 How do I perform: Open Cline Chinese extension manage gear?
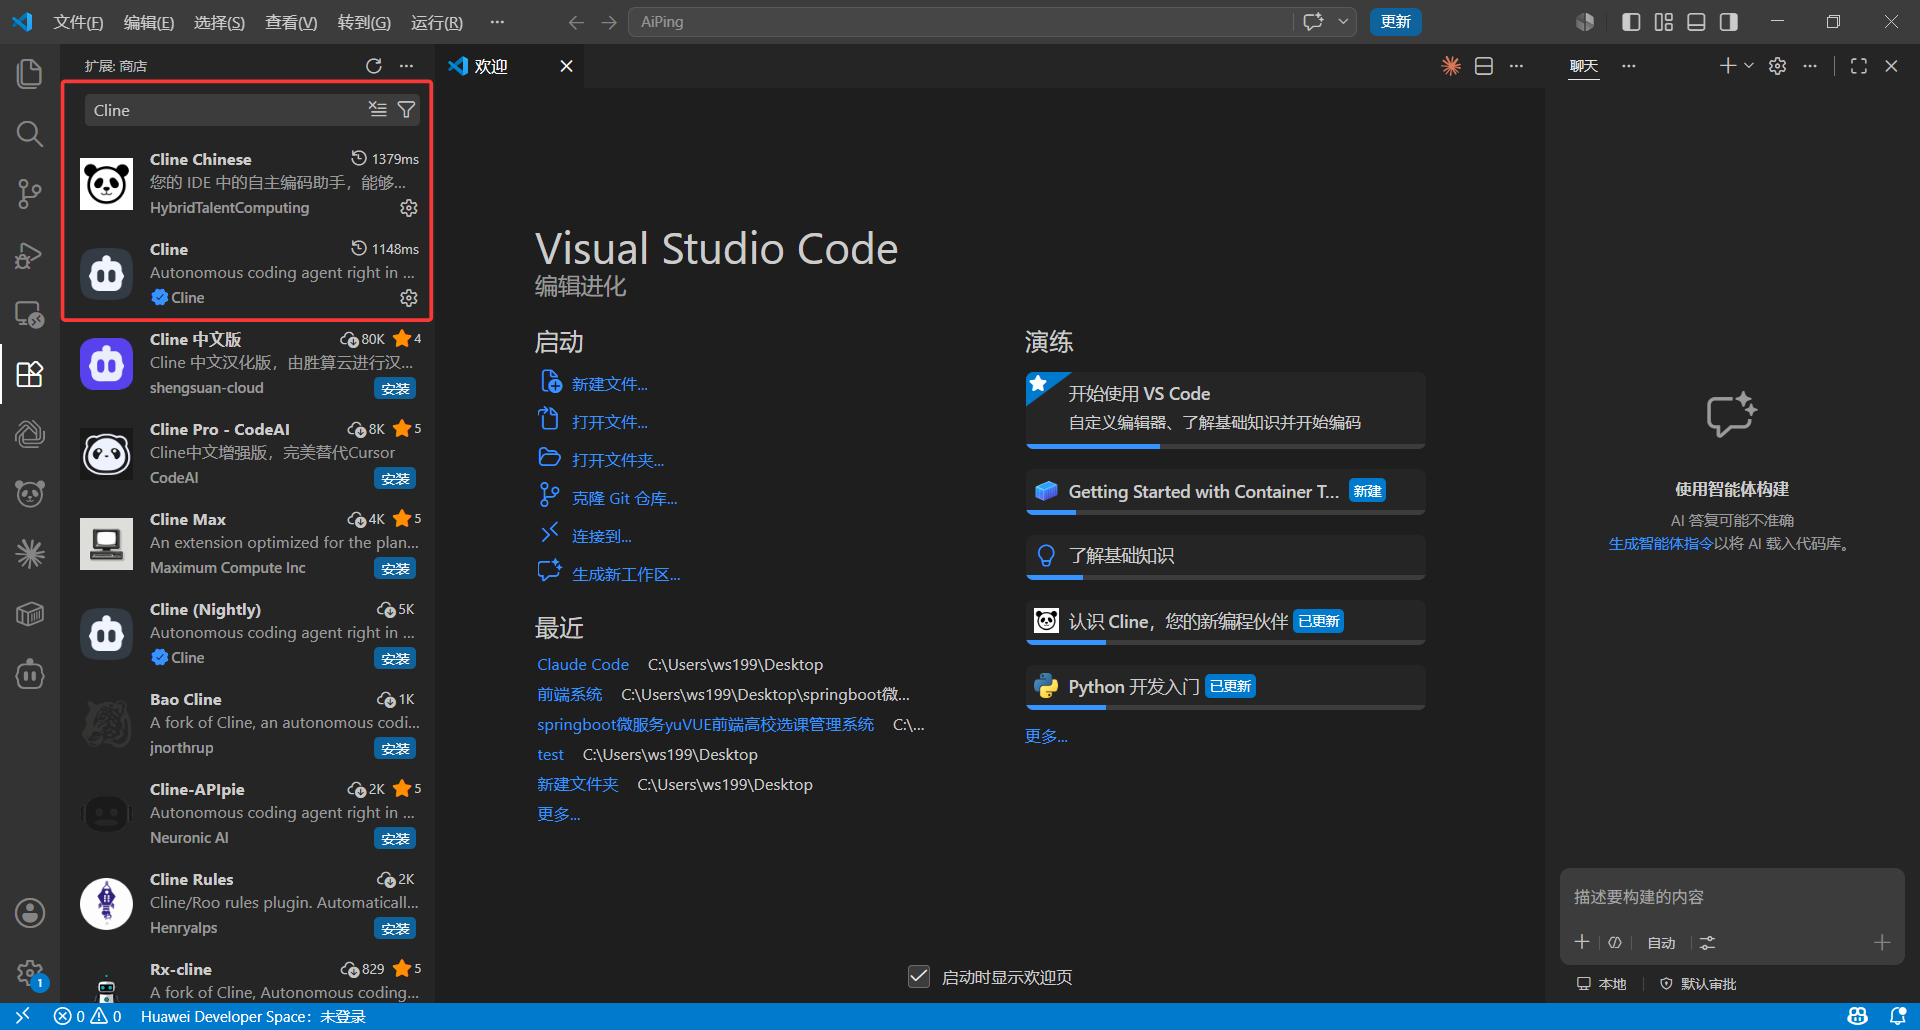408,208
